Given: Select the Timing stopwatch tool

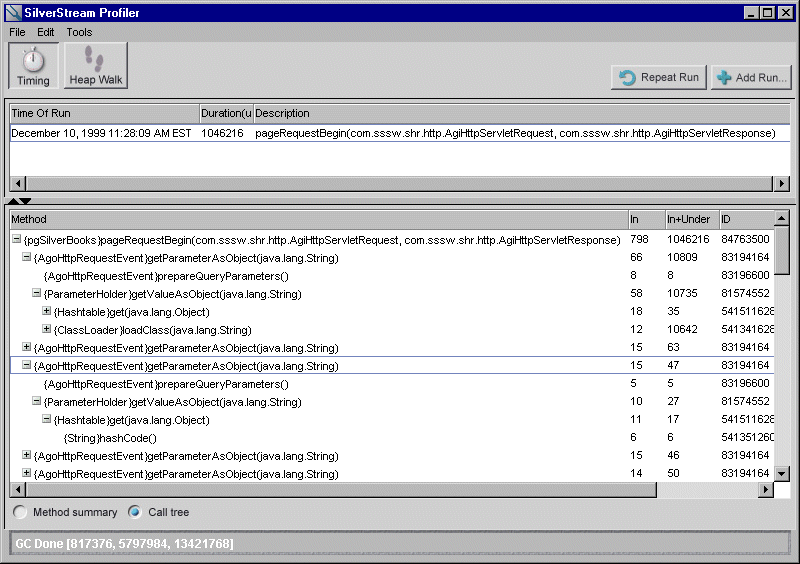Looking at the screenshot, I should coord(33,66).
